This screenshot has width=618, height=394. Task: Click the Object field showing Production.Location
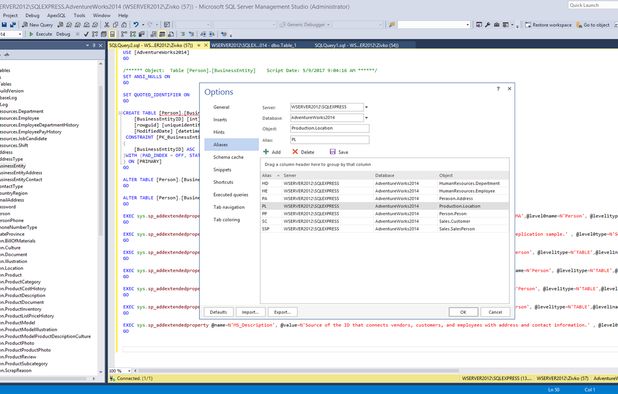click(x=329, y=128)
